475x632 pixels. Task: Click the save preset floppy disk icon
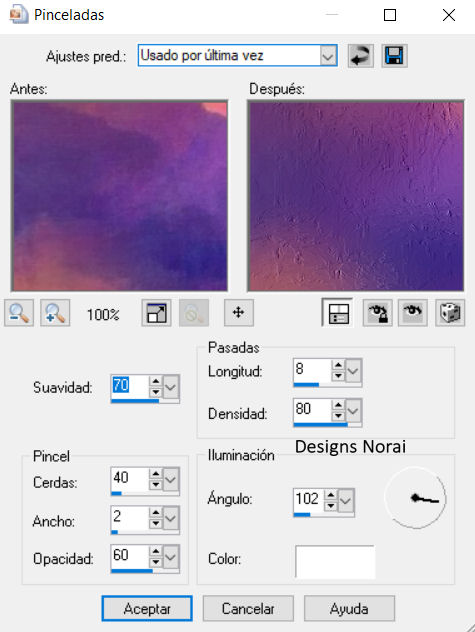(x=394, y=56)
